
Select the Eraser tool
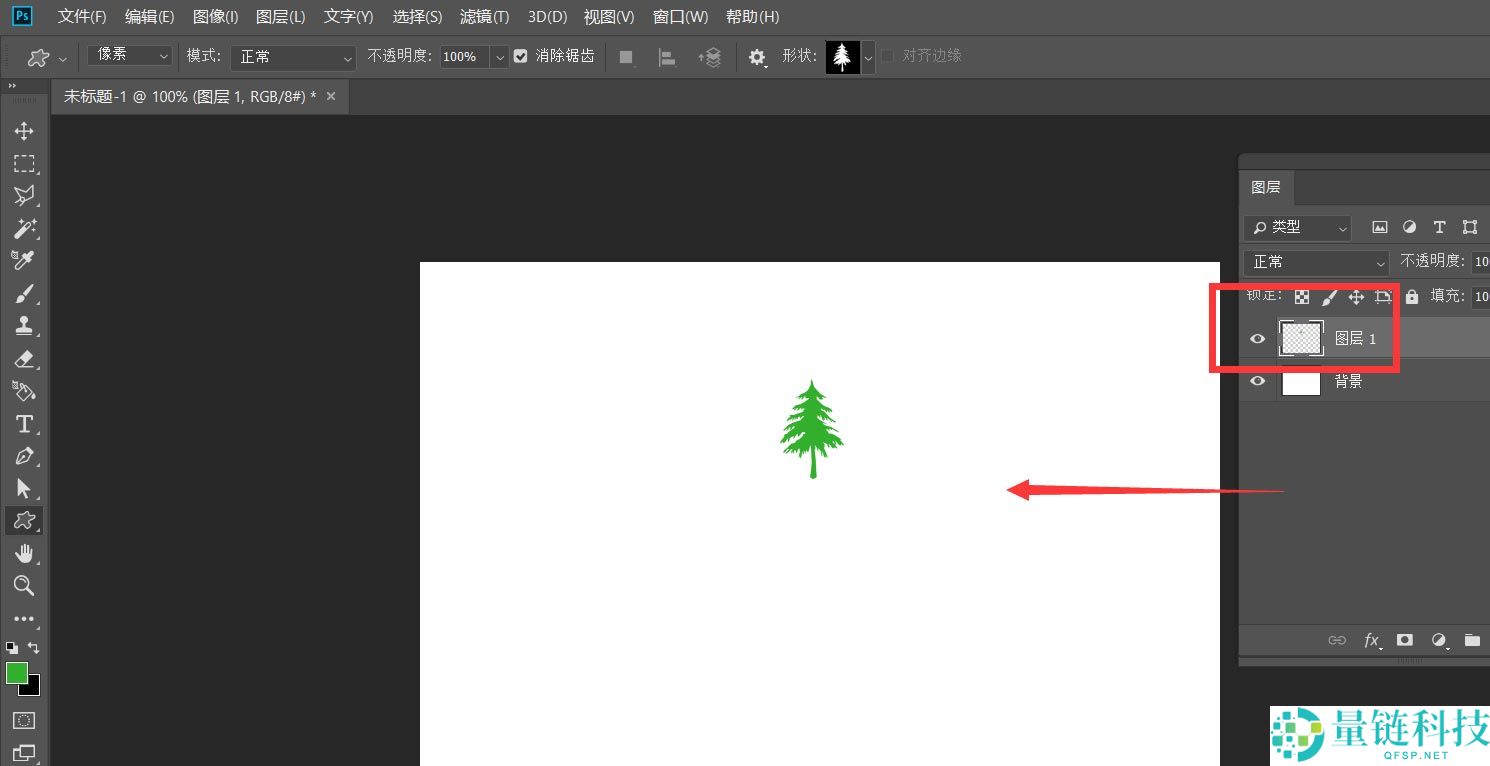(24, 359)
